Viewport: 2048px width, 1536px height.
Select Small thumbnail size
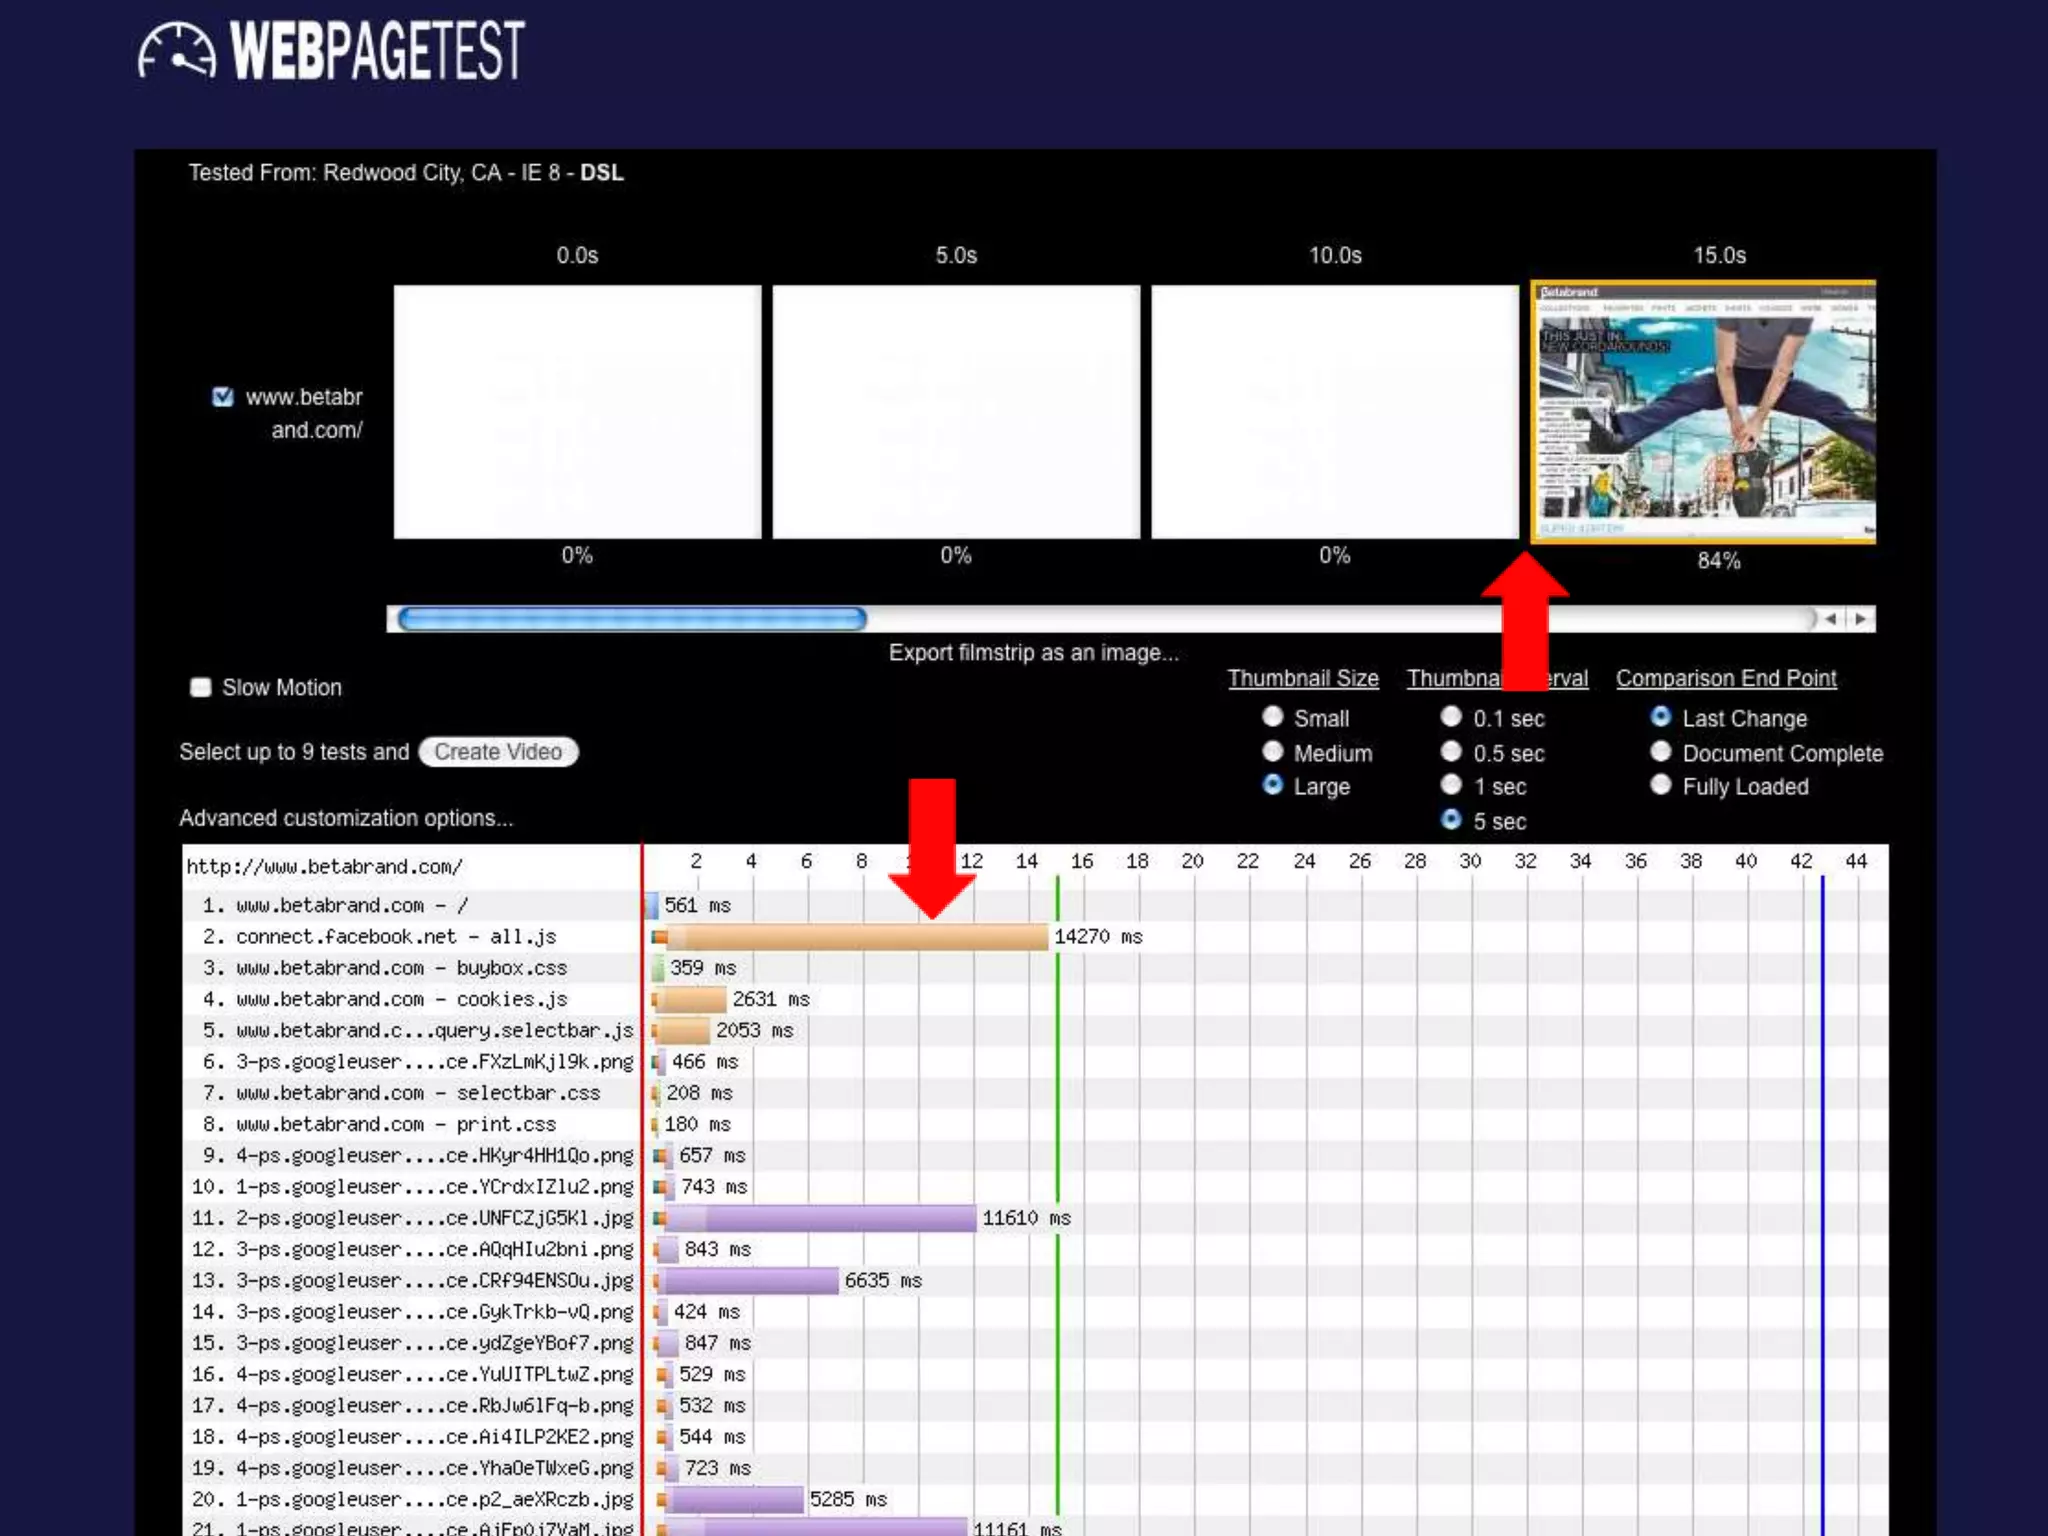point(1272,717)
